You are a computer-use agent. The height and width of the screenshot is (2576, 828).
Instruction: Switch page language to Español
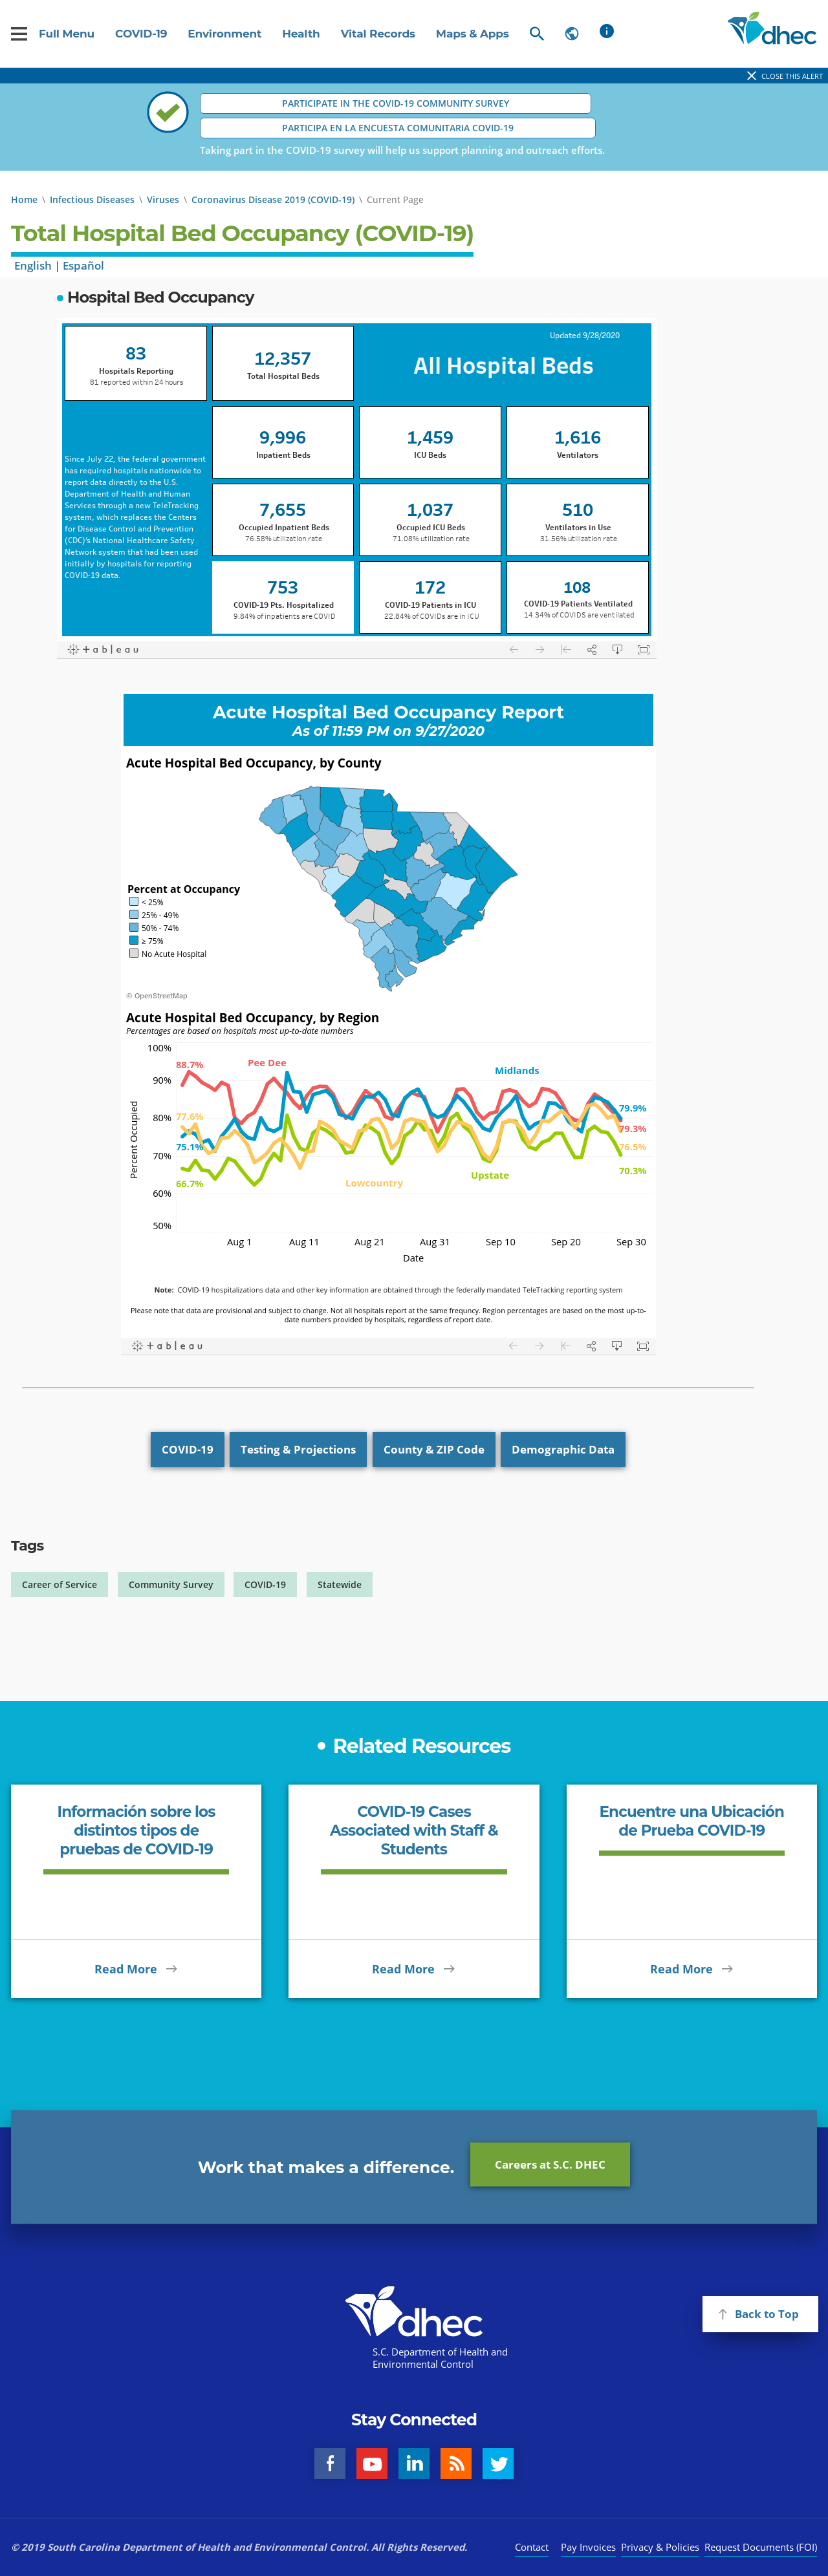83,266
